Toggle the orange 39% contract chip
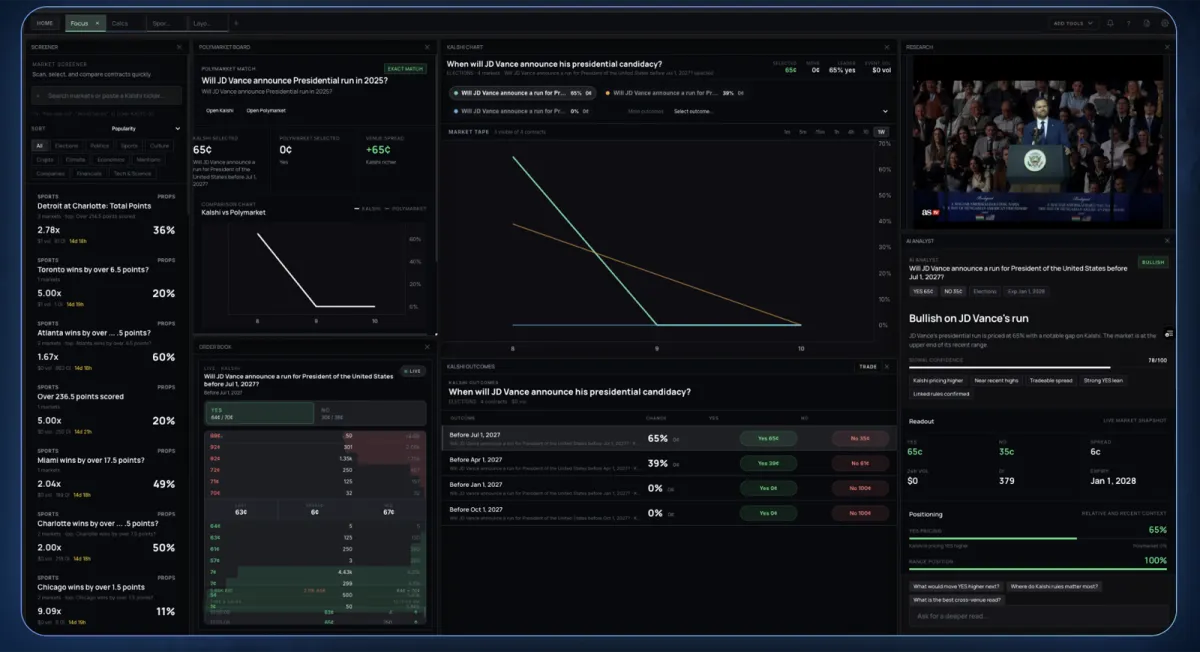 [677, 92]
